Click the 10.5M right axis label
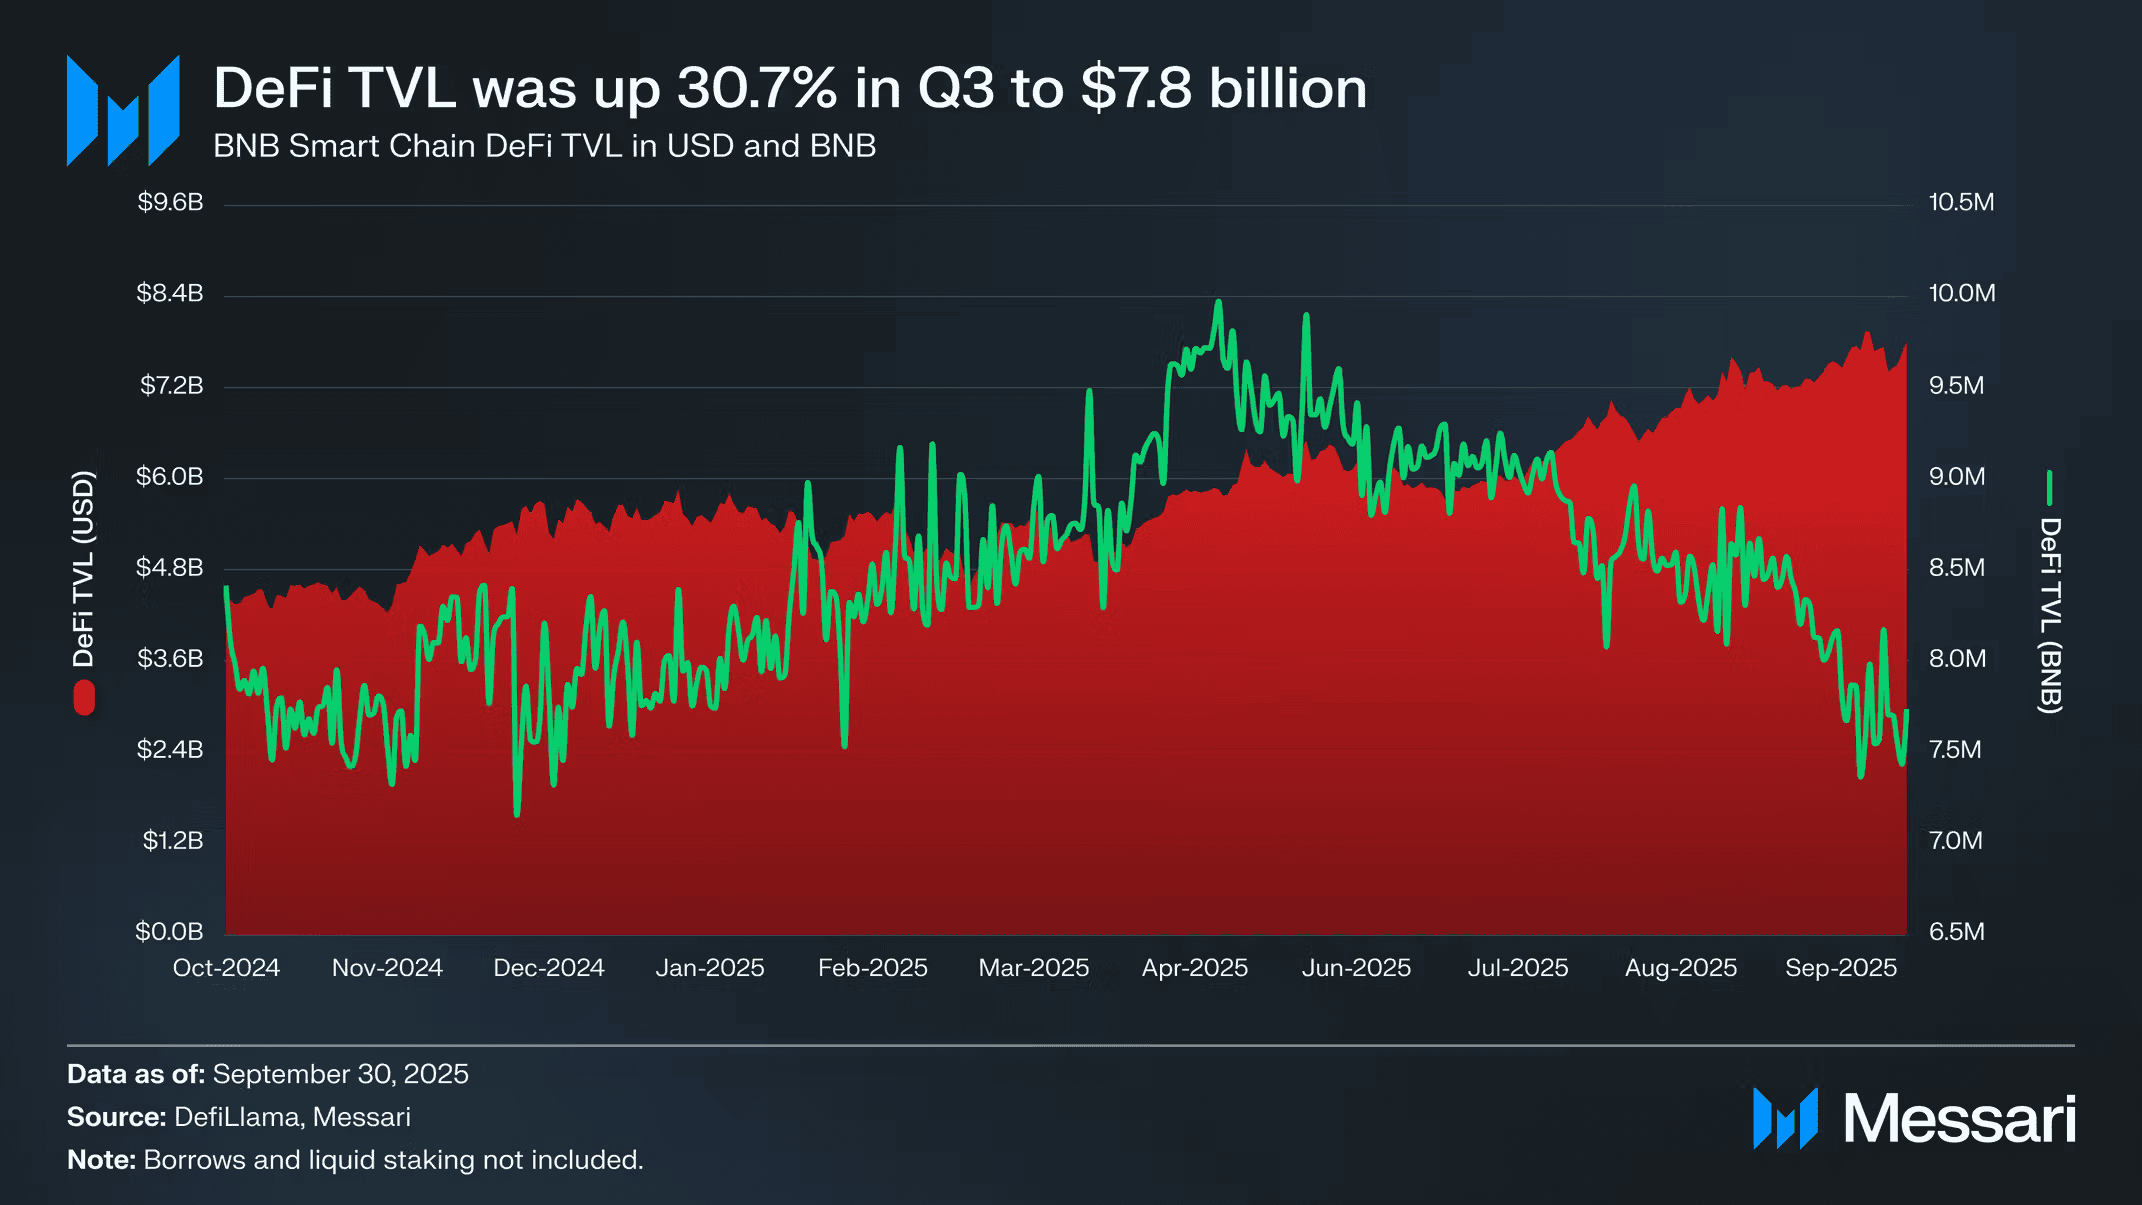 click(1961, 202)
